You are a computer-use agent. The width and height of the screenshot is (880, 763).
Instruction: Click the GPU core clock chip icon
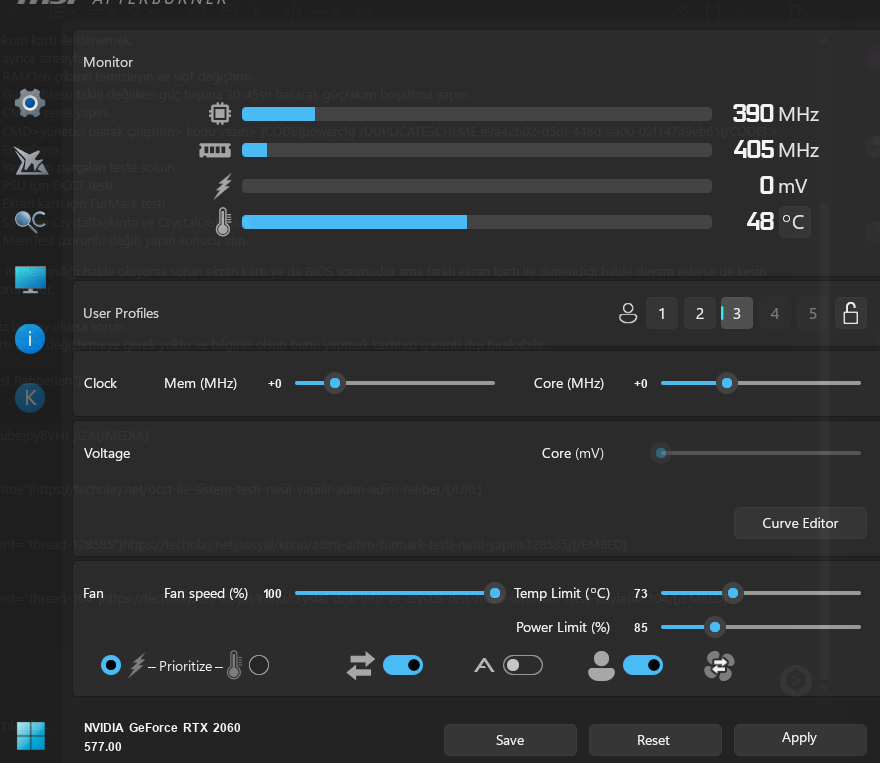point(220,114)
